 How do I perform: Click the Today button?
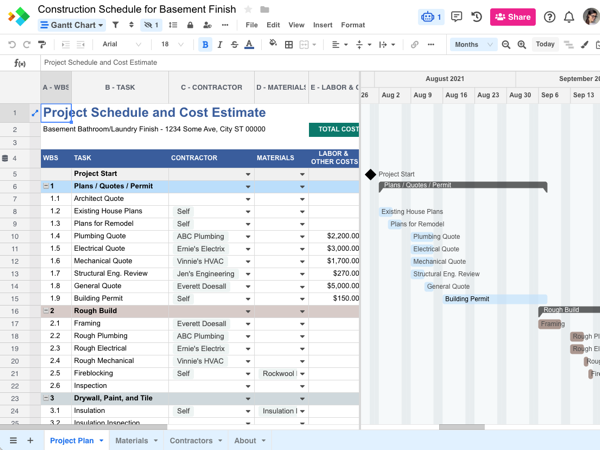(545, 45)
